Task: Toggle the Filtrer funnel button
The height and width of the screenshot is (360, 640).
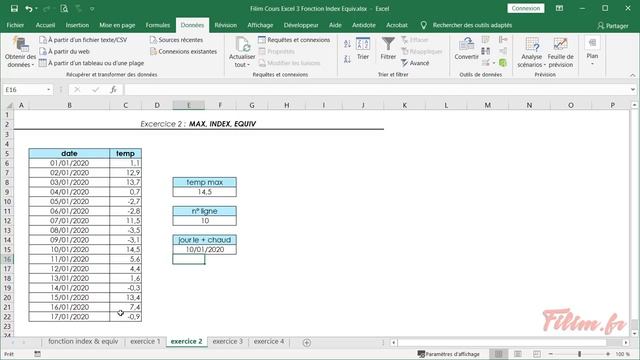Action: [388, 49]
